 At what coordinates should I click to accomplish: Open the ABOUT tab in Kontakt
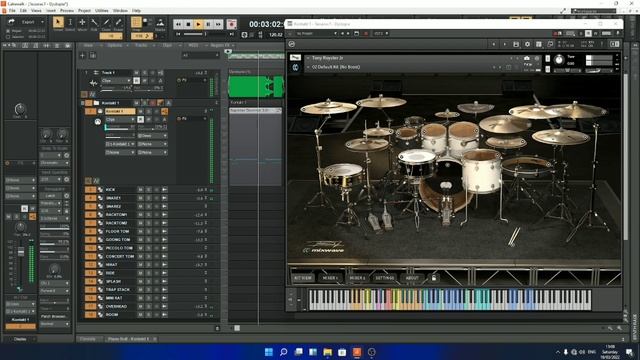[x=412, y=278]
